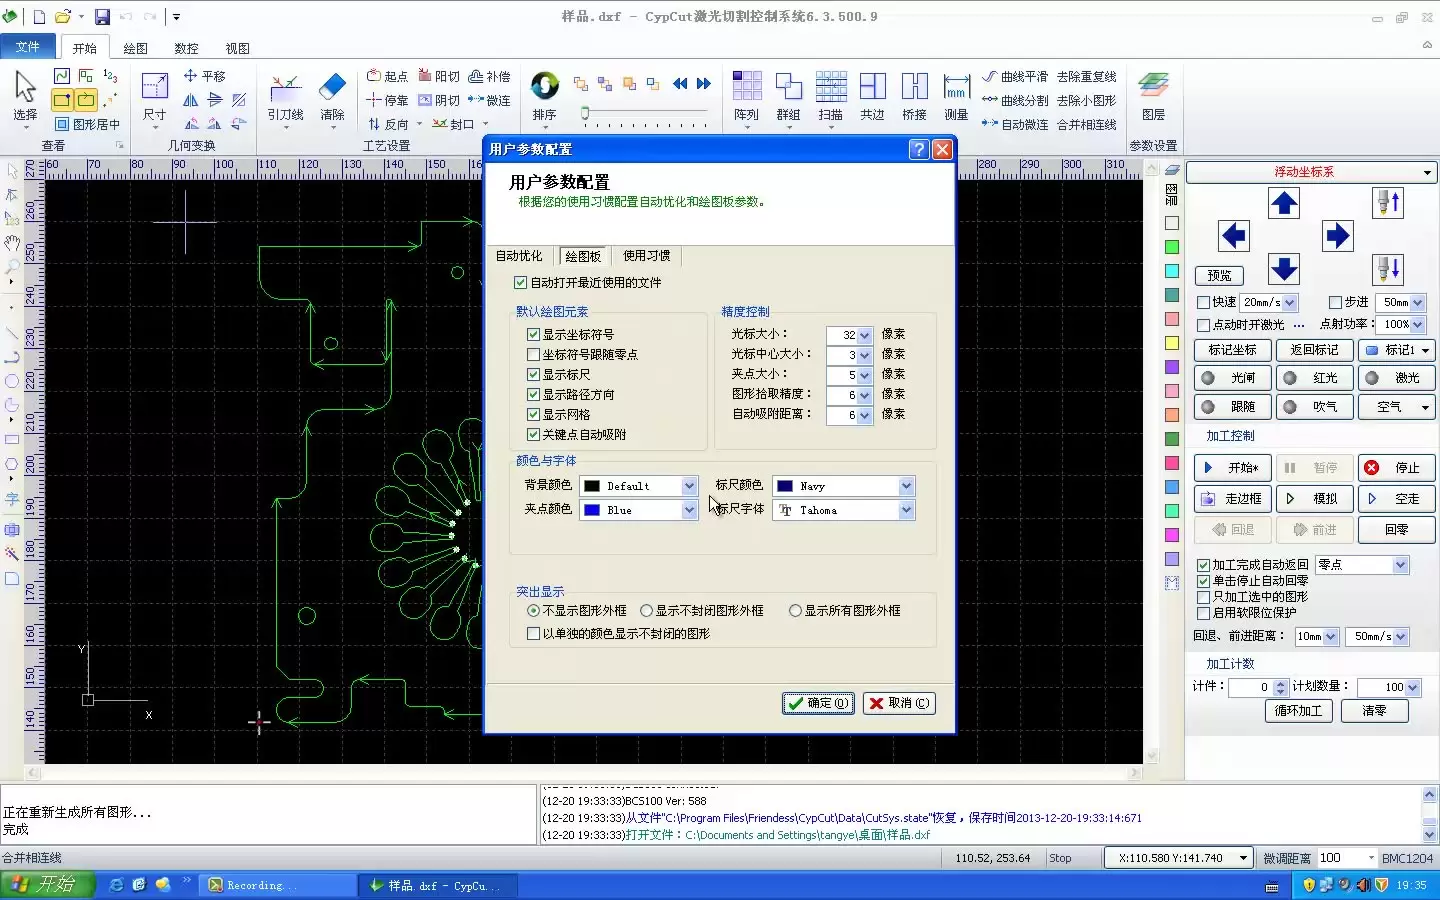
Task: Click the 起点 (Start point) tool
Action: (x=387, y=76)
